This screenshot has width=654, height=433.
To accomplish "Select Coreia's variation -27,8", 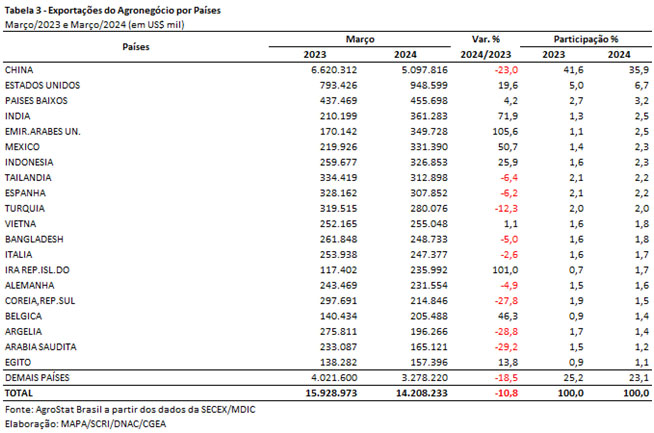I will [506, 301].
